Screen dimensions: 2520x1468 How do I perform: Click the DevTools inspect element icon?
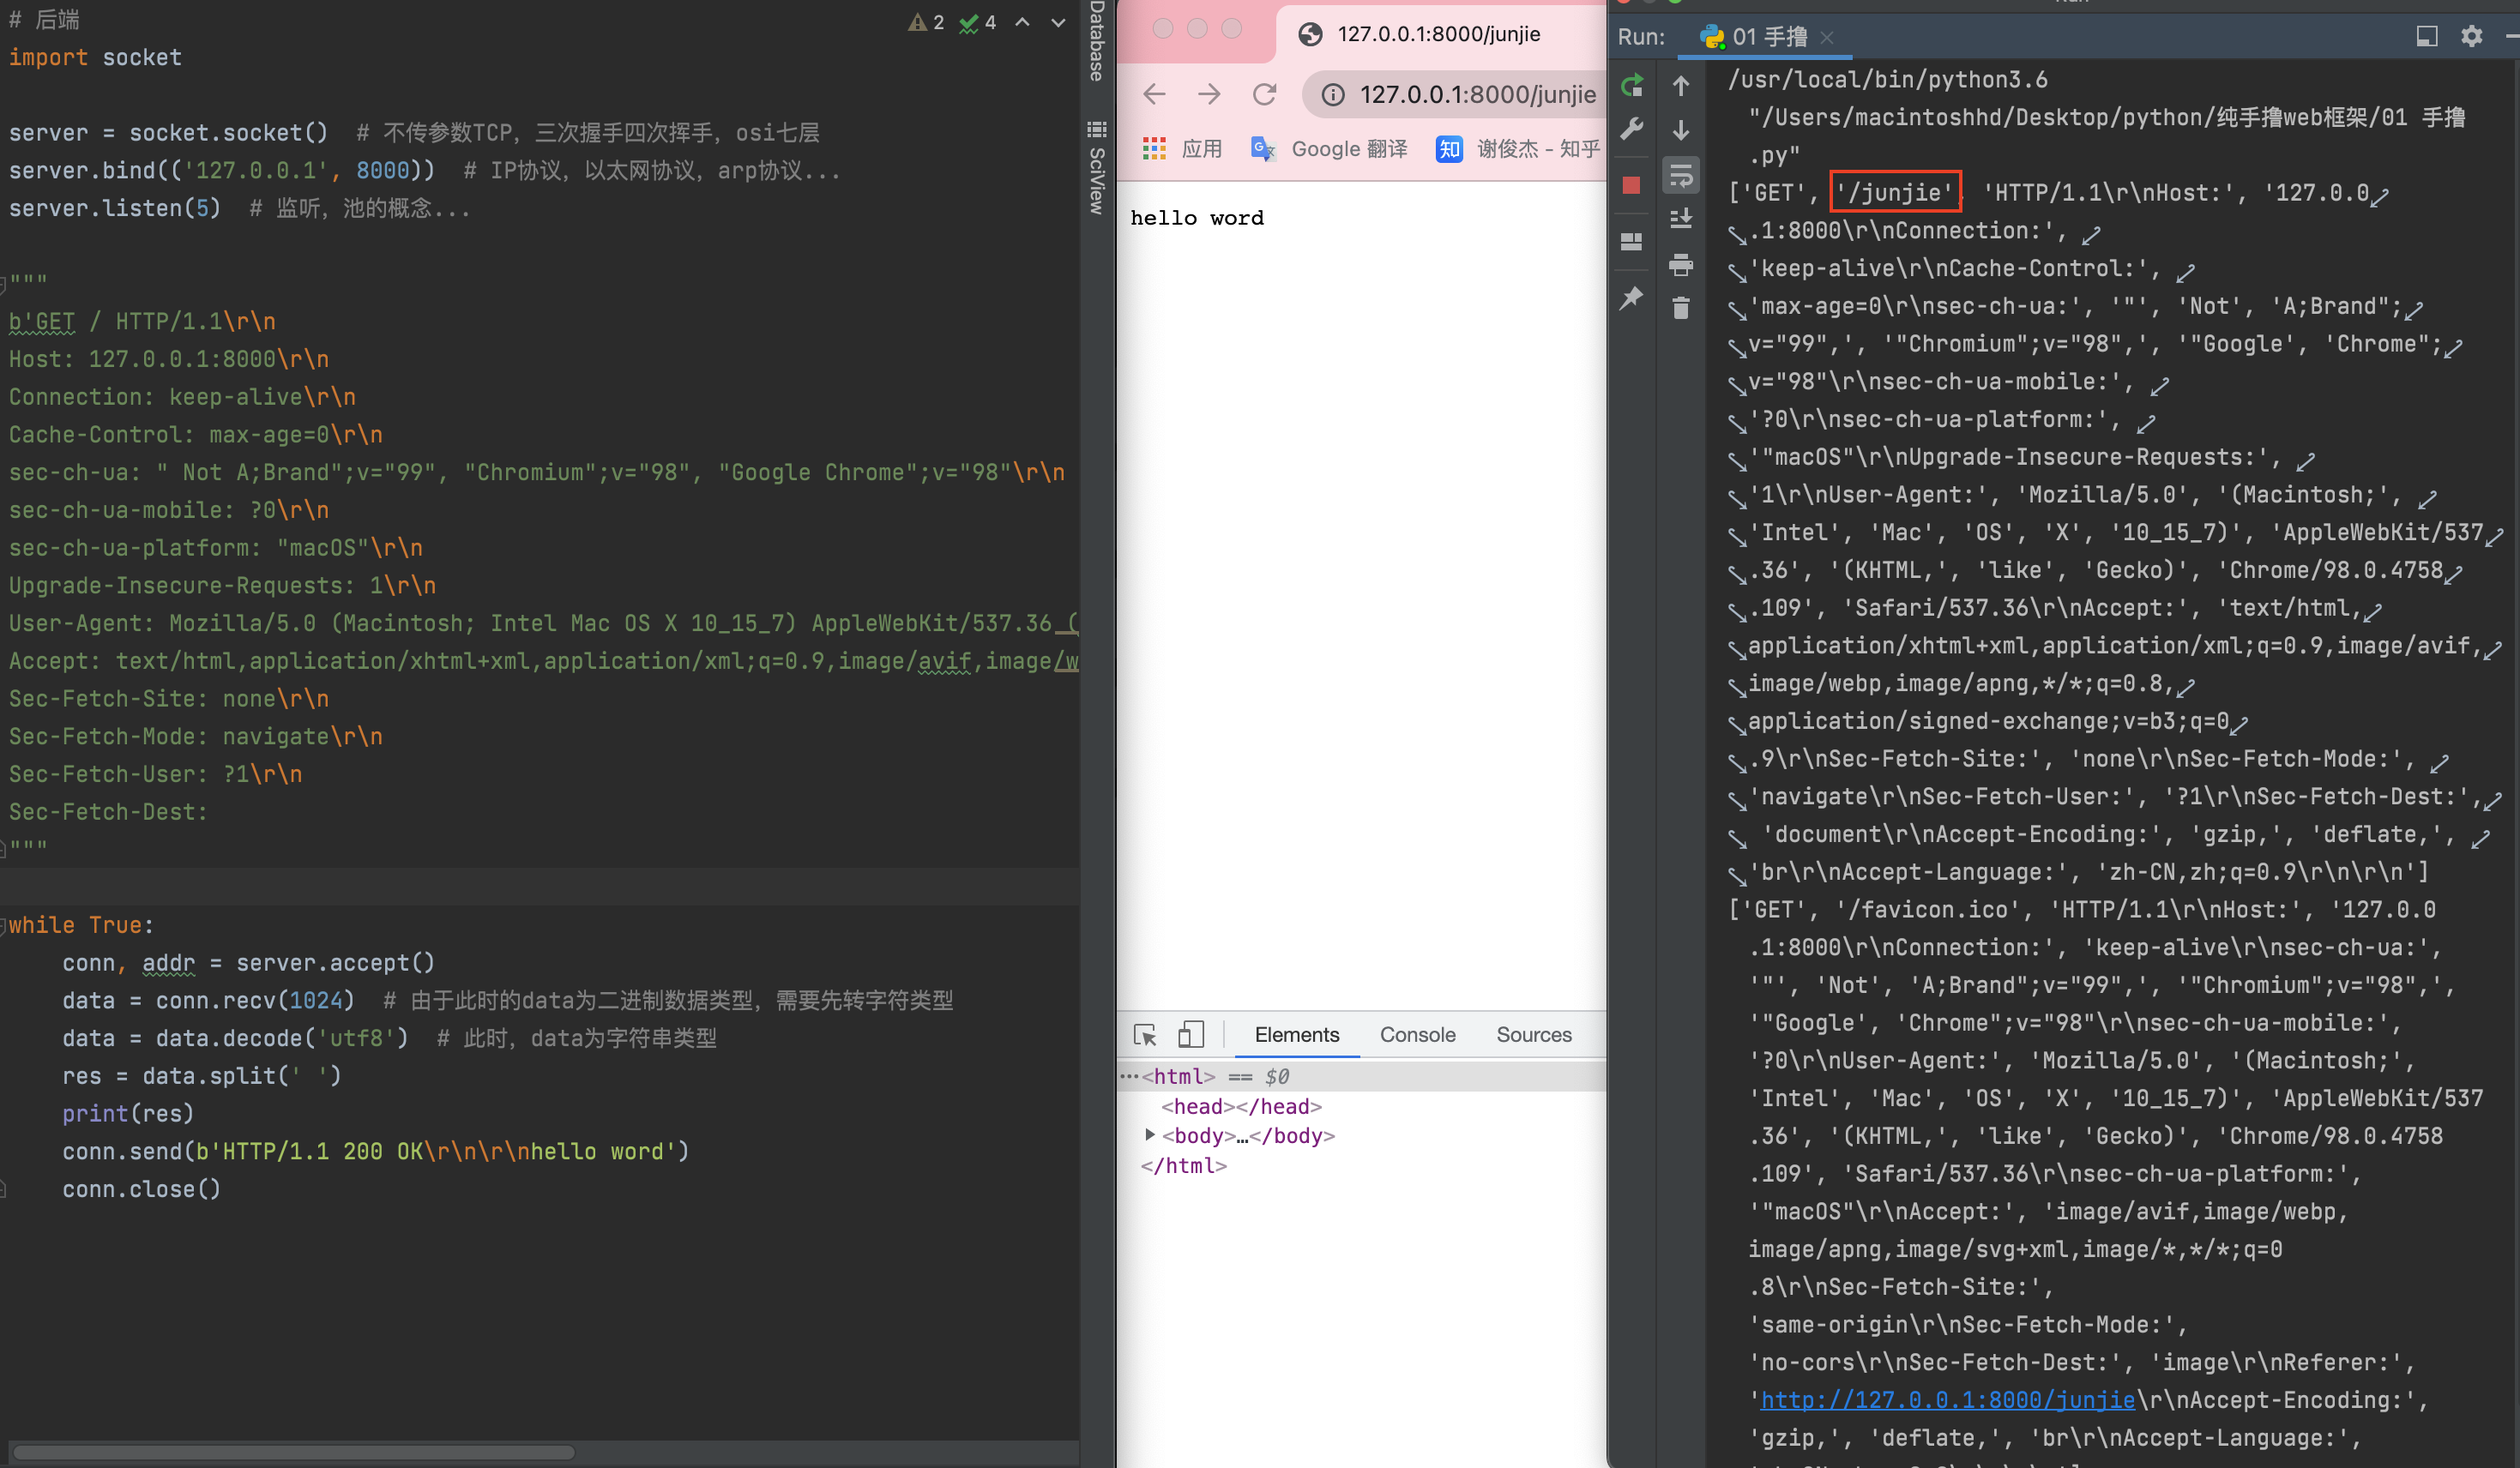[1145, 1034]
